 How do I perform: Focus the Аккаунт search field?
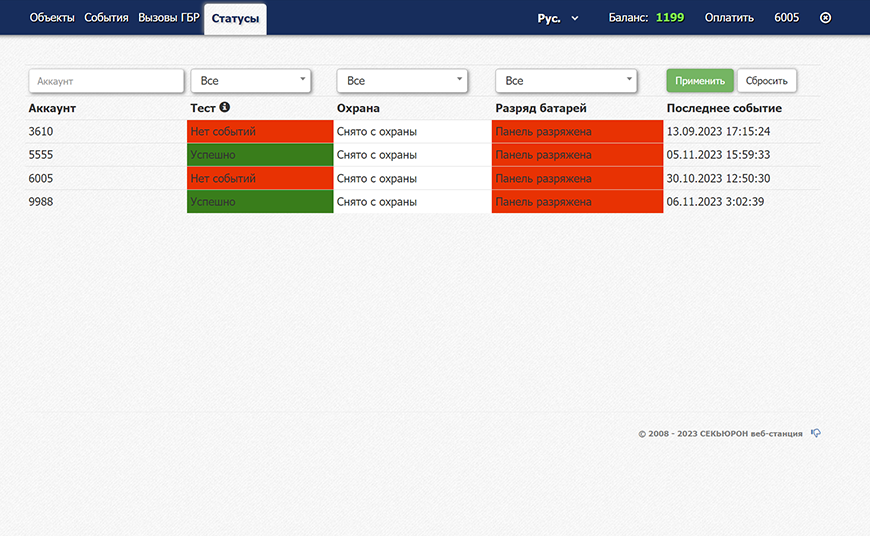[x=107, y=81]
